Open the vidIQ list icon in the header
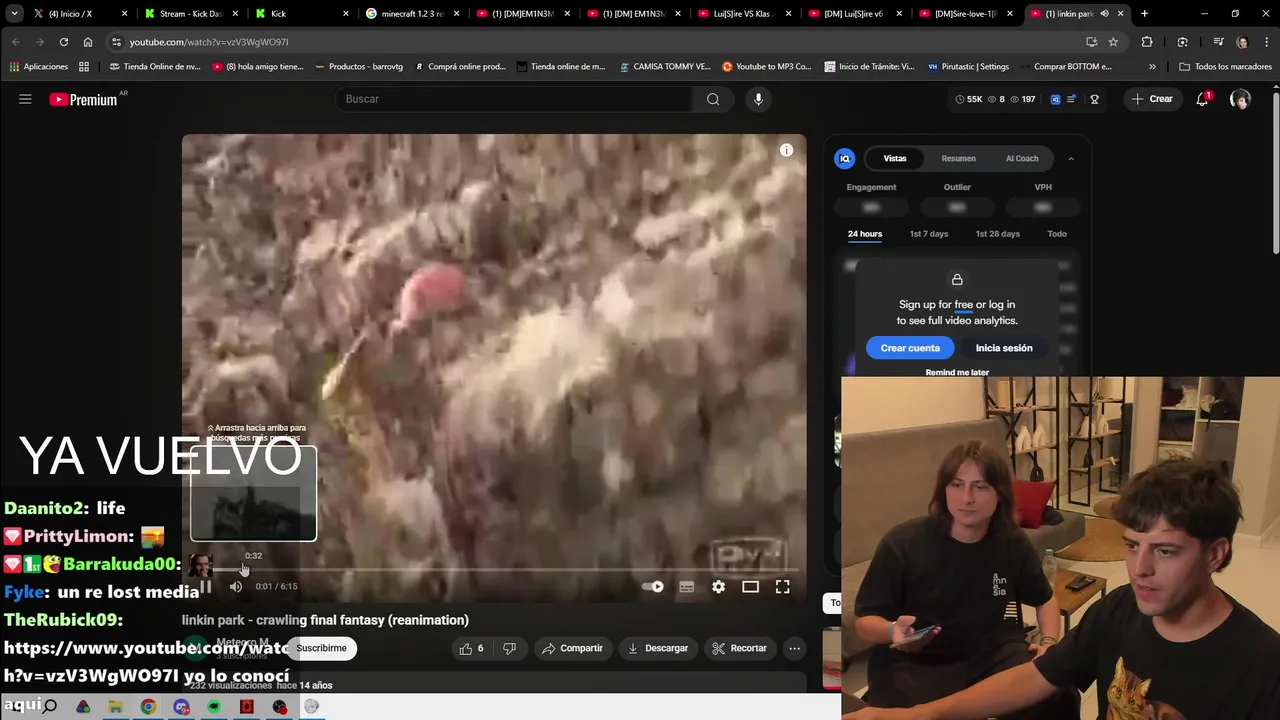 [x=1071, y=99]
